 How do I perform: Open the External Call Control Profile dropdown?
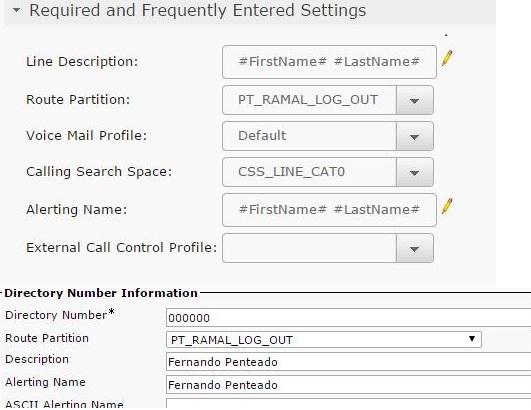coord(415,248)
